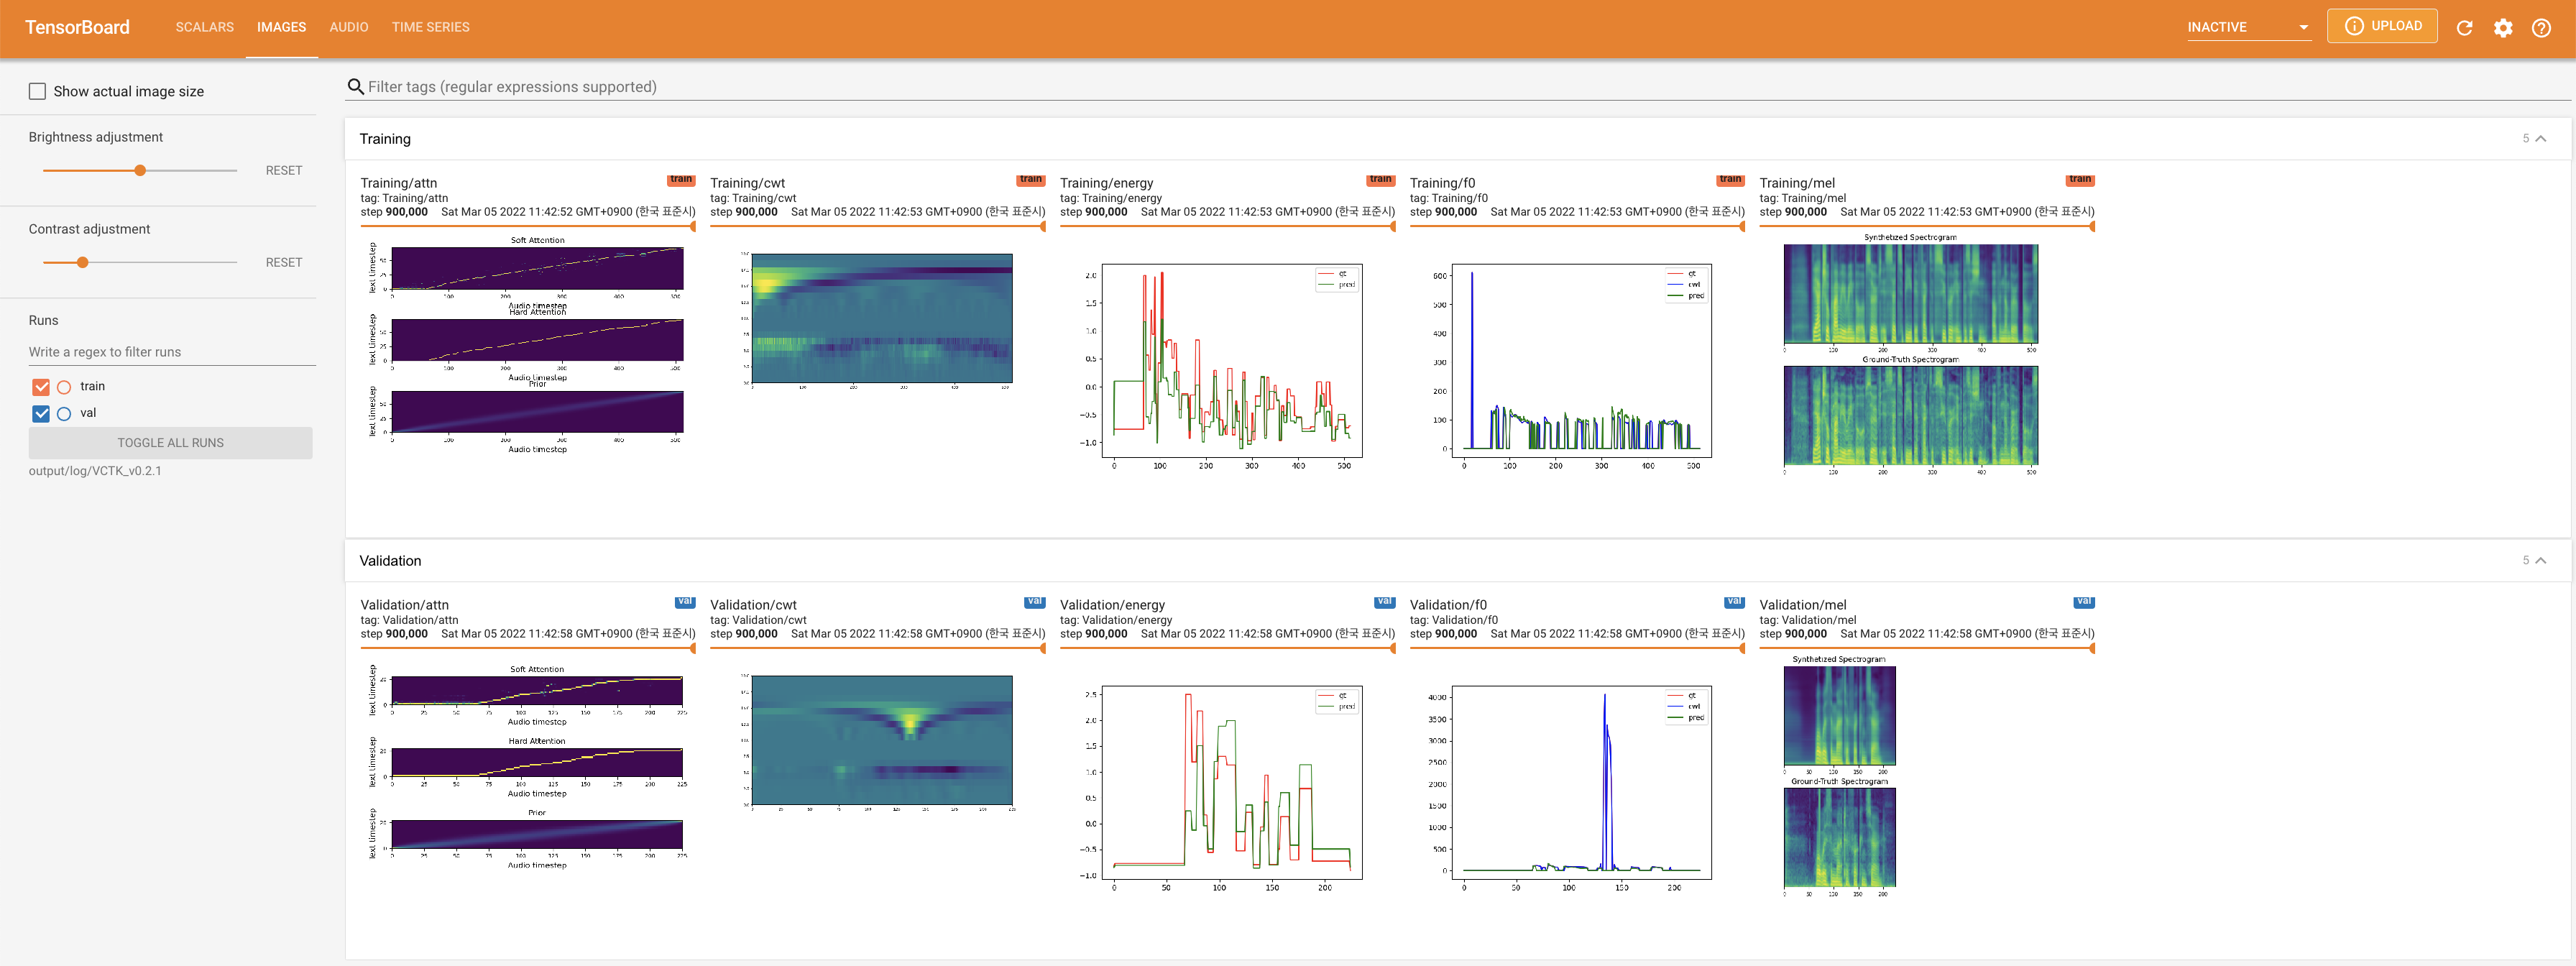This screenshot has height=966, width=2576.
Task: Reset the brightness adjustment
Action: (283, 171)
